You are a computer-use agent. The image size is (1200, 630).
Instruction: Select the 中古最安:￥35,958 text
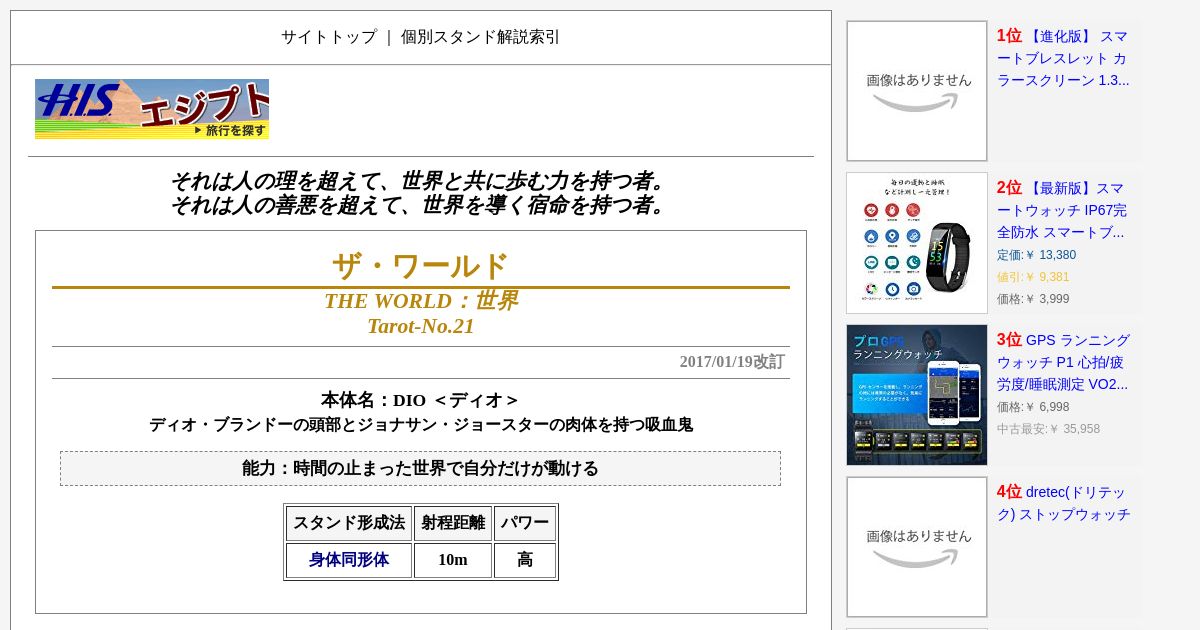pos(1048,429)
